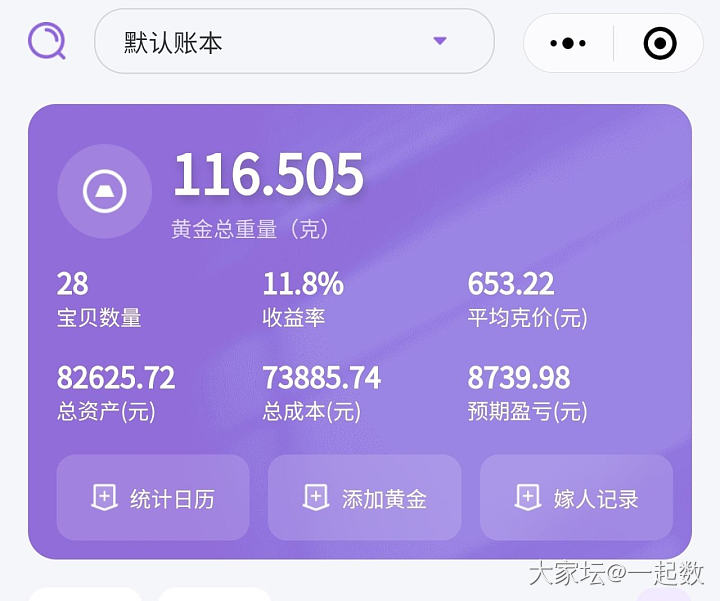Click the plus icon beside 嫁人记录

[527, 497]
